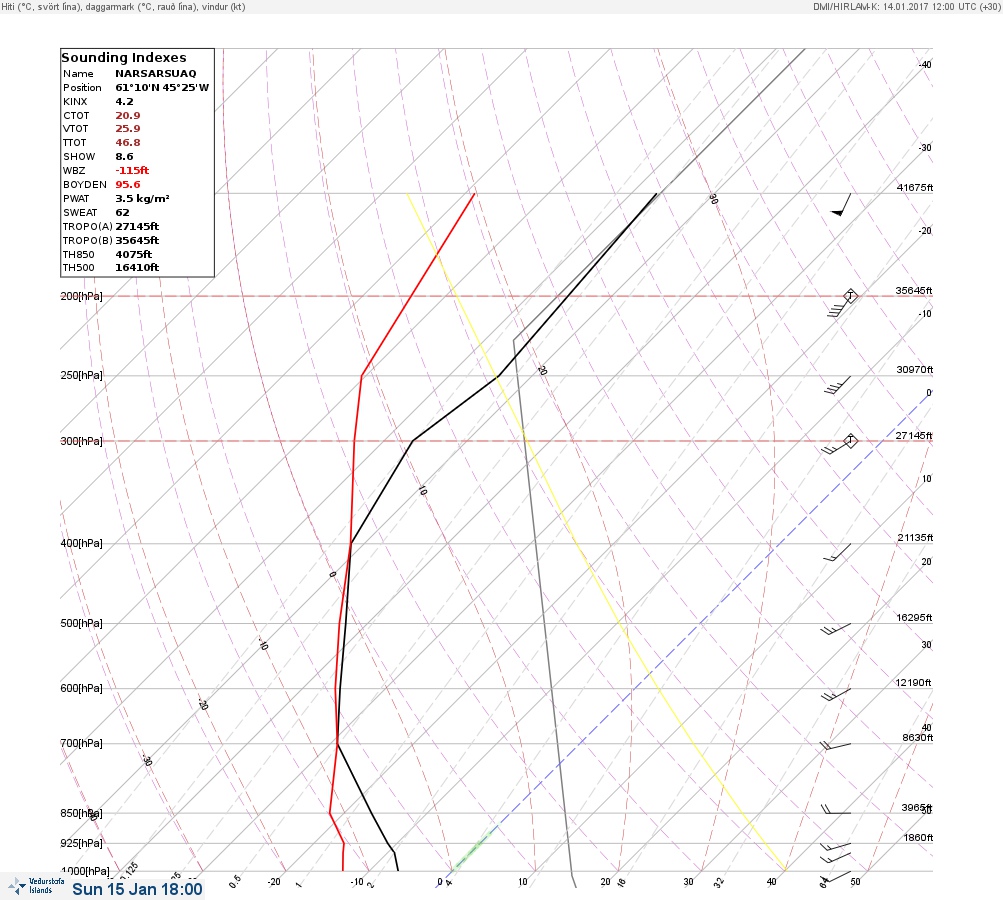
Task: Click the '16295ft' altitude label
Action: pyautogui.click(x=914, y=618)
